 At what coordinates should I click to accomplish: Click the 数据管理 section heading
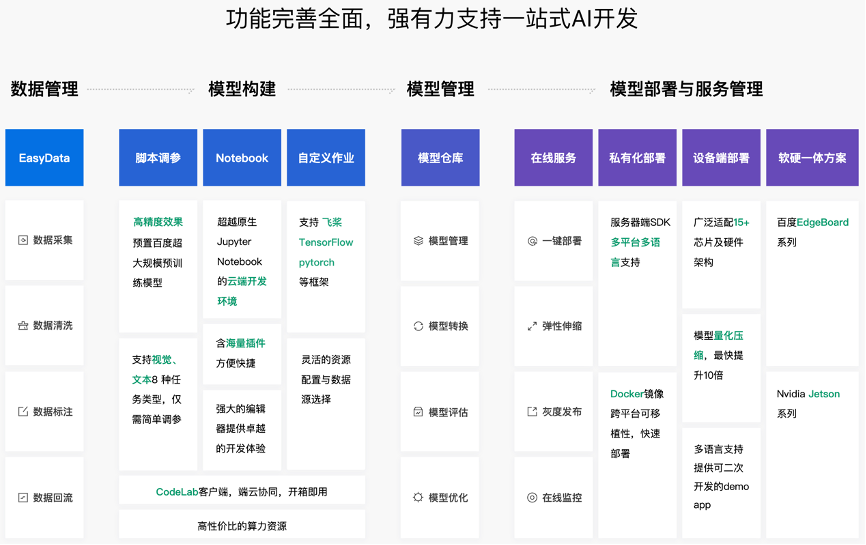pyautogui.click(x=44, y=89)
